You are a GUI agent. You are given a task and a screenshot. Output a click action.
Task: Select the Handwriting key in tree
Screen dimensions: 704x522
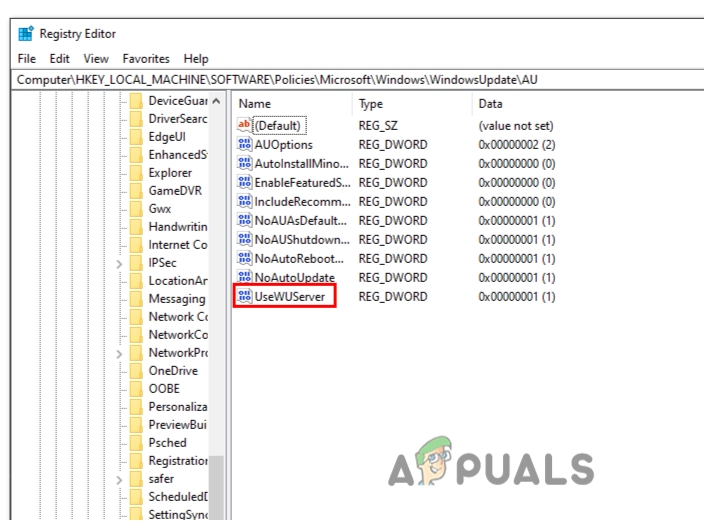[178, 227]
